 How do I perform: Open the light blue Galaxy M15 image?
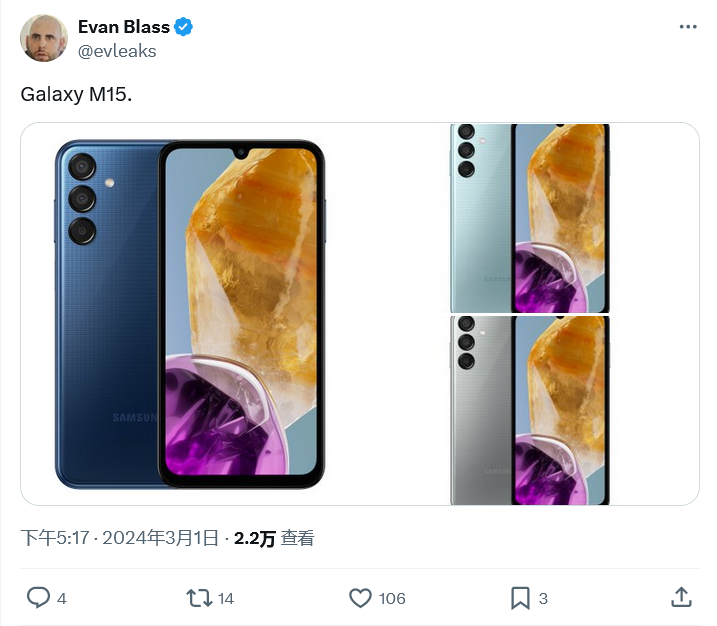click(x=529, y=218)
